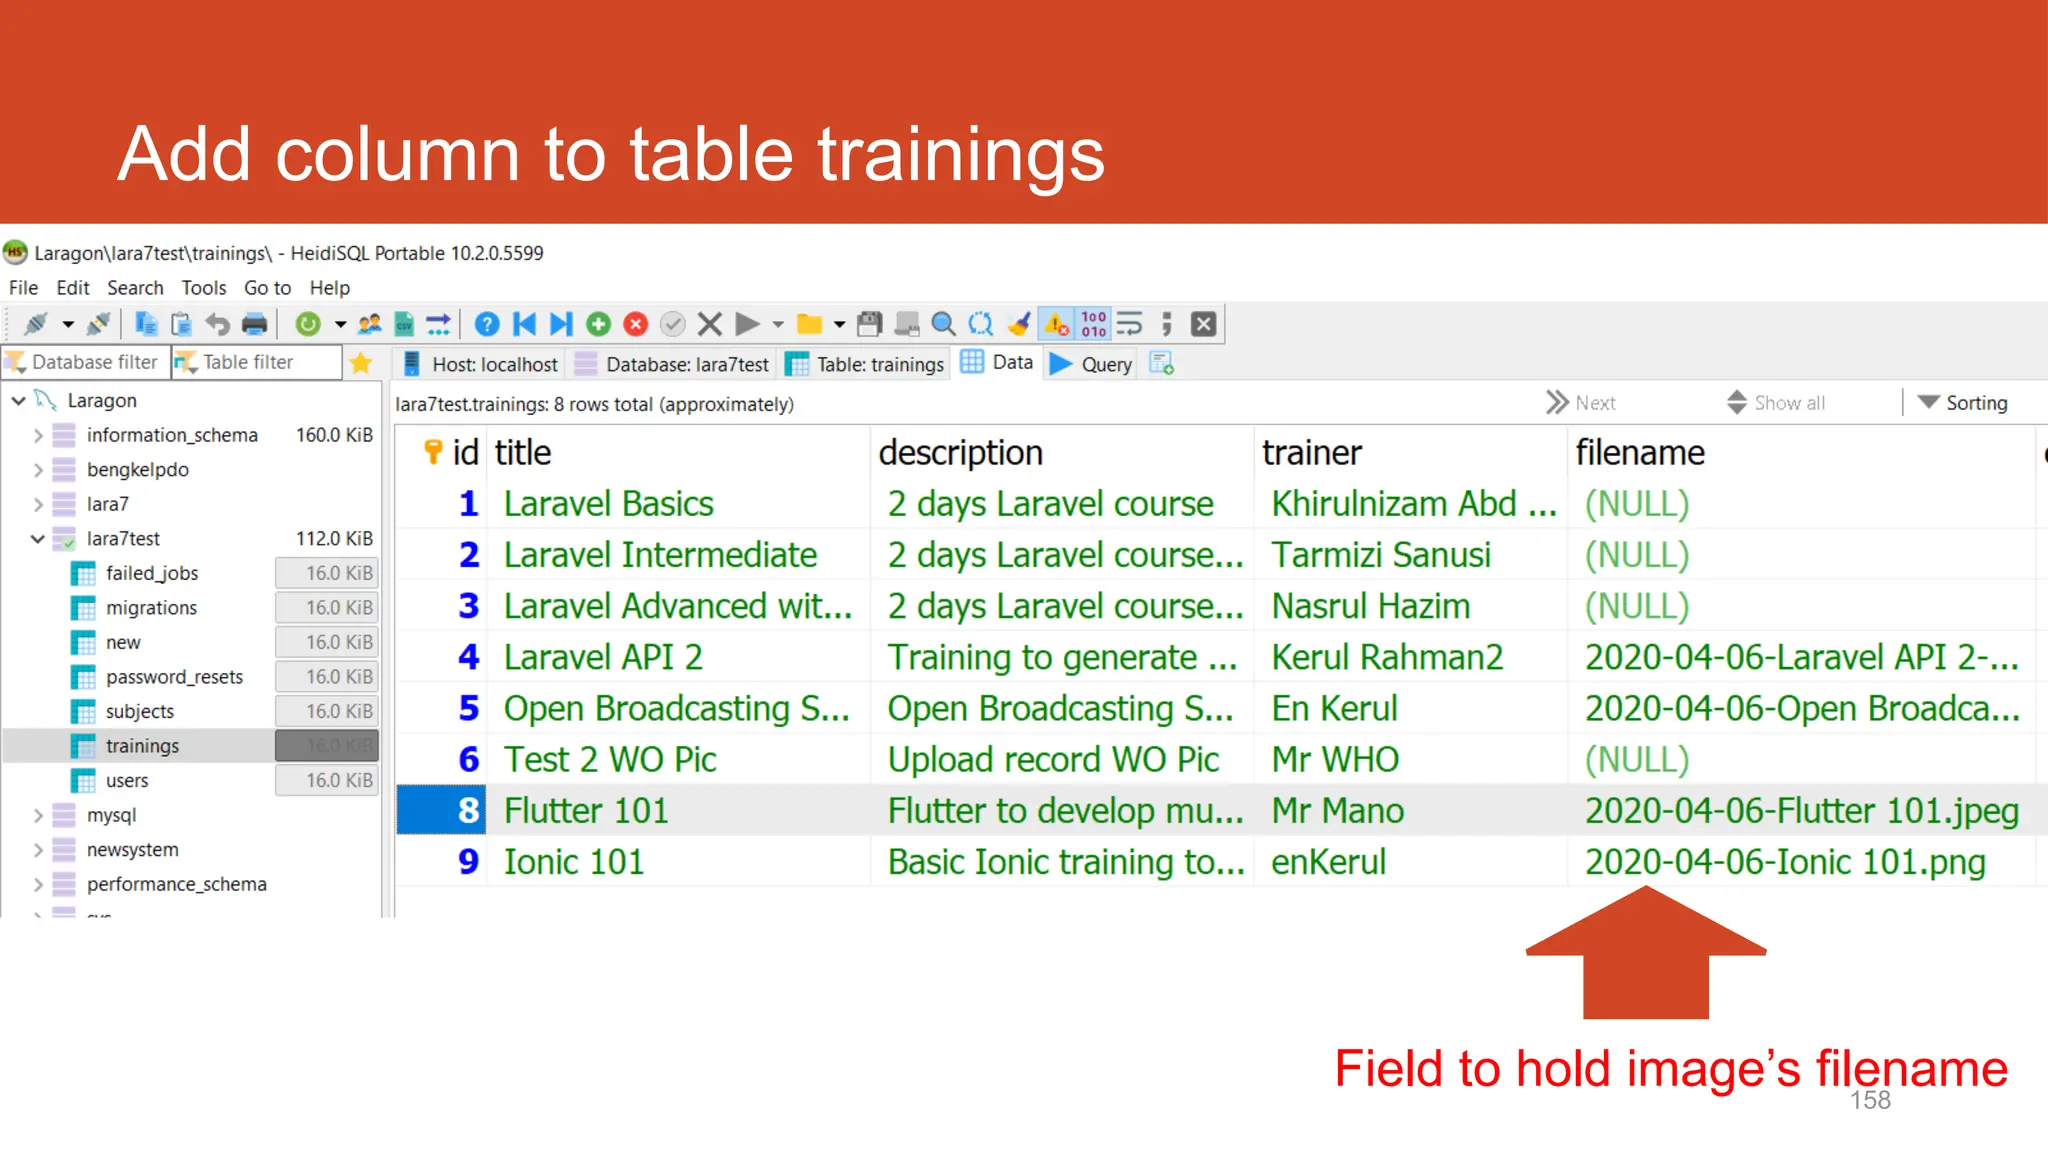Click the find and replace icon
This screenshot has width=2048, height=1152.
[981, 324]
